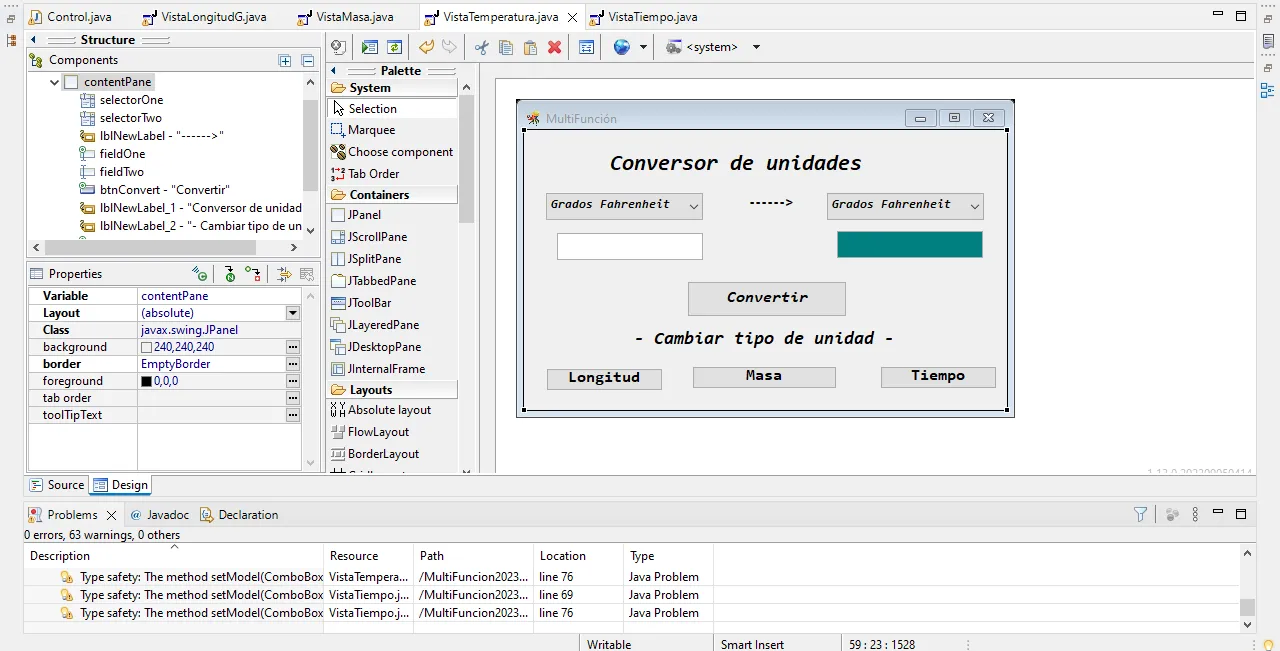Click the show advanced toolbar first icon
1280x651 pixels.
338,47
